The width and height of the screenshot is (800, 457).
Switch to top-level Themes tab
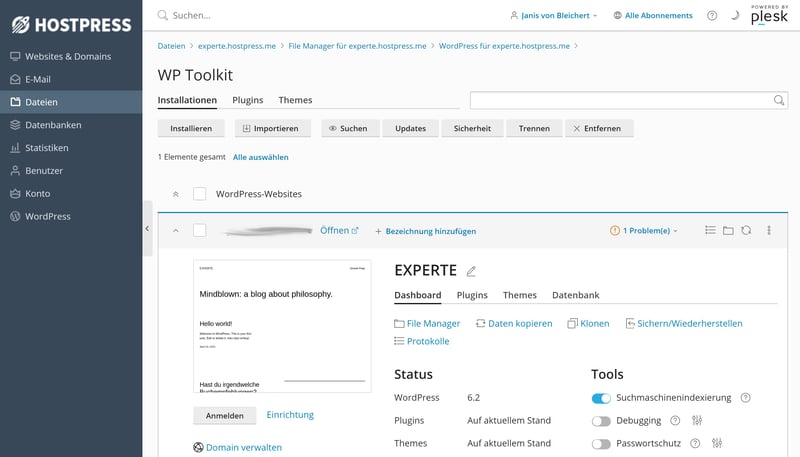295,100
